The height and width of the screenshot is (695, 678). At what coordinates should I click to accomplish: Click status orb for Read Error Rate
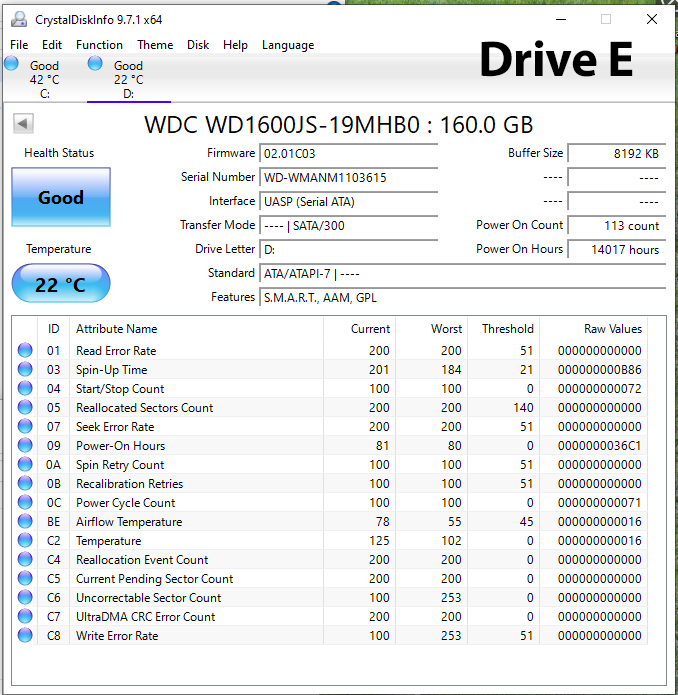pyautogui.click(x=25, y=350)
